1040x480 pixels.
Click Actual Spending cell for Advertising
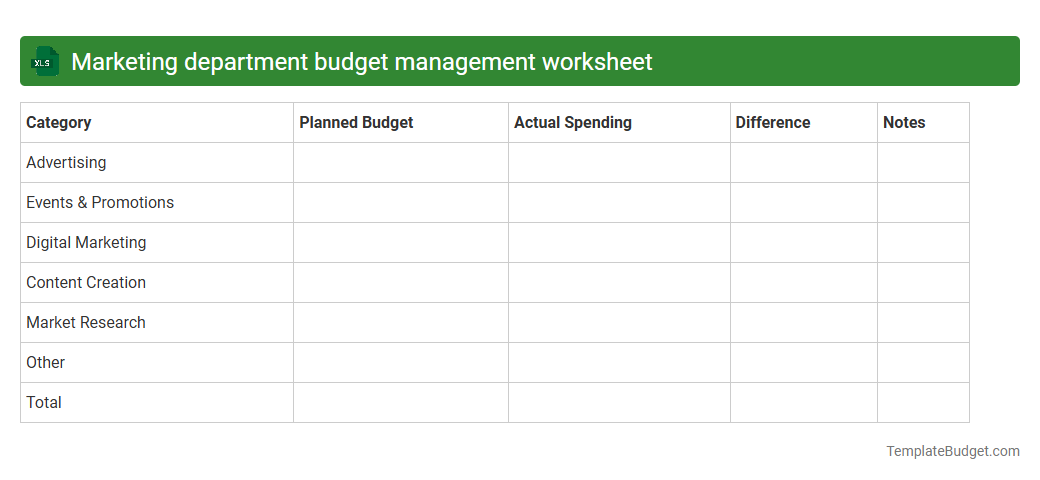pos(619,162)
